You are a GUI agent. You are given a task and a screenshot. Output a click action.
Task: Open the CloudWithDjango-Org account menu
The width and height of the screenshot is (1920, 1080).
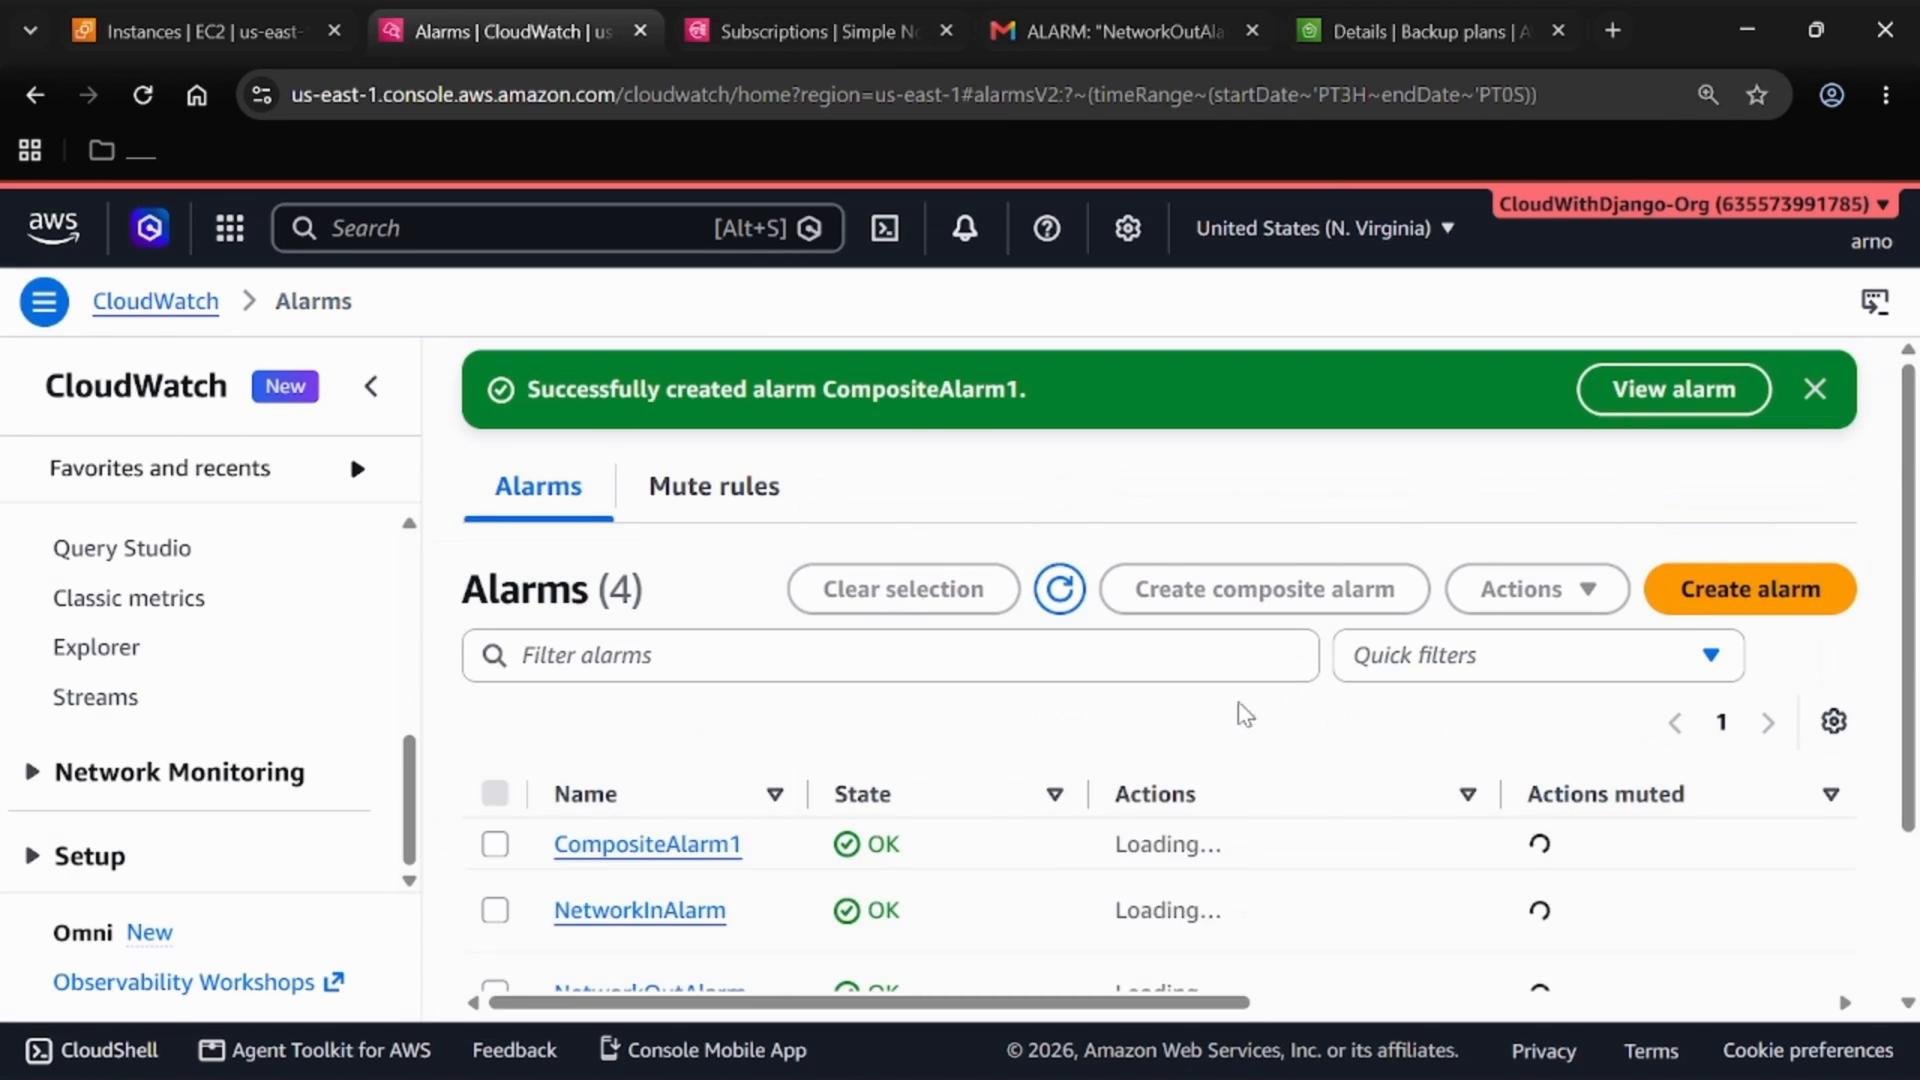click(x=1693, y=204)
